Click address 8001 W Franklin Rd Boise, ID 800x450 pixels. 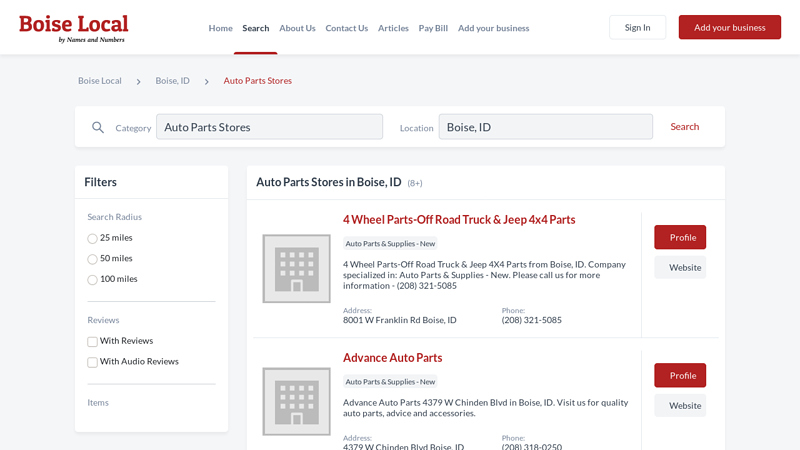[x=399, y=320]
